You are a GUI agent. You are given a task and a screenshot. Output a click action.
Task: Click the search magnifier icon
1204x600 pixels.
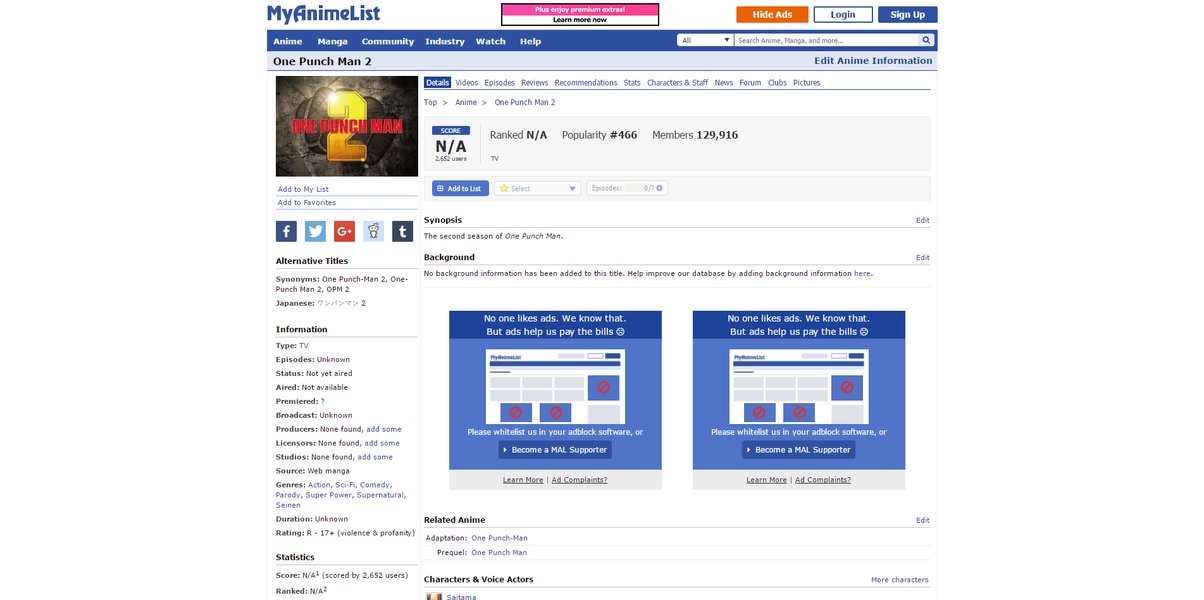click(926, 41)
